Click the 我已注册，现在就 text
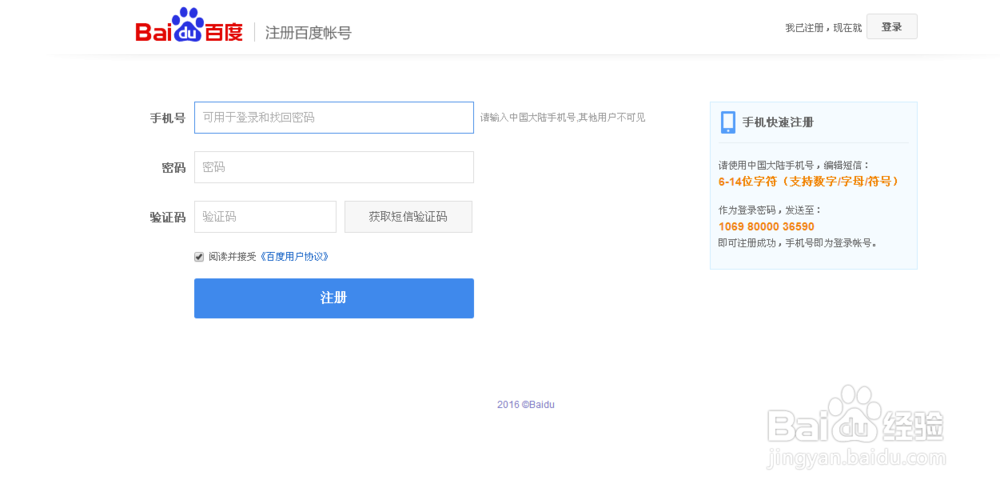 (x=823, y=28)
